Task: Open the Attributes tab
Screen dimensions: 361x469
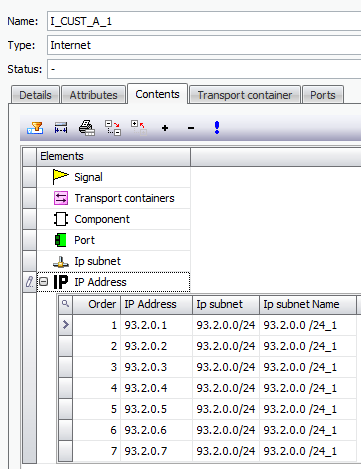Action: coord(93,95)
